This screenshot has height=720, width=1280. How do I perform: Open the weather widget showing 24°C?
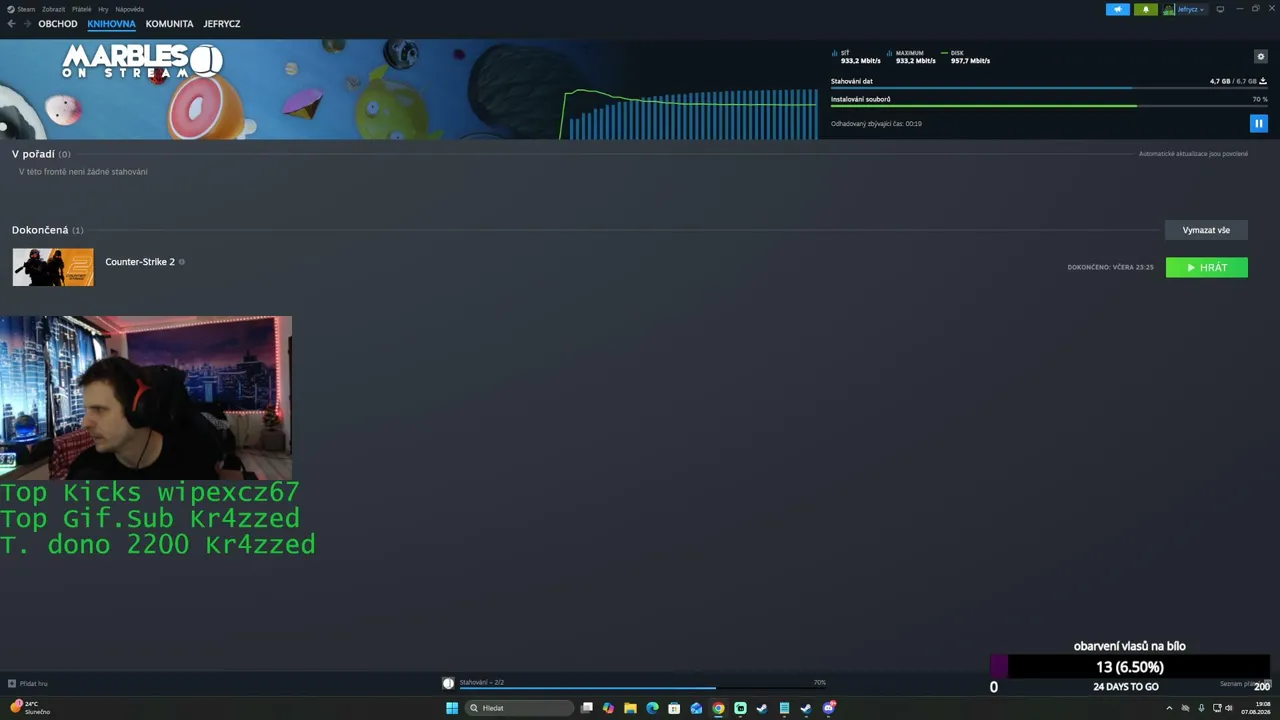[30, 707]
